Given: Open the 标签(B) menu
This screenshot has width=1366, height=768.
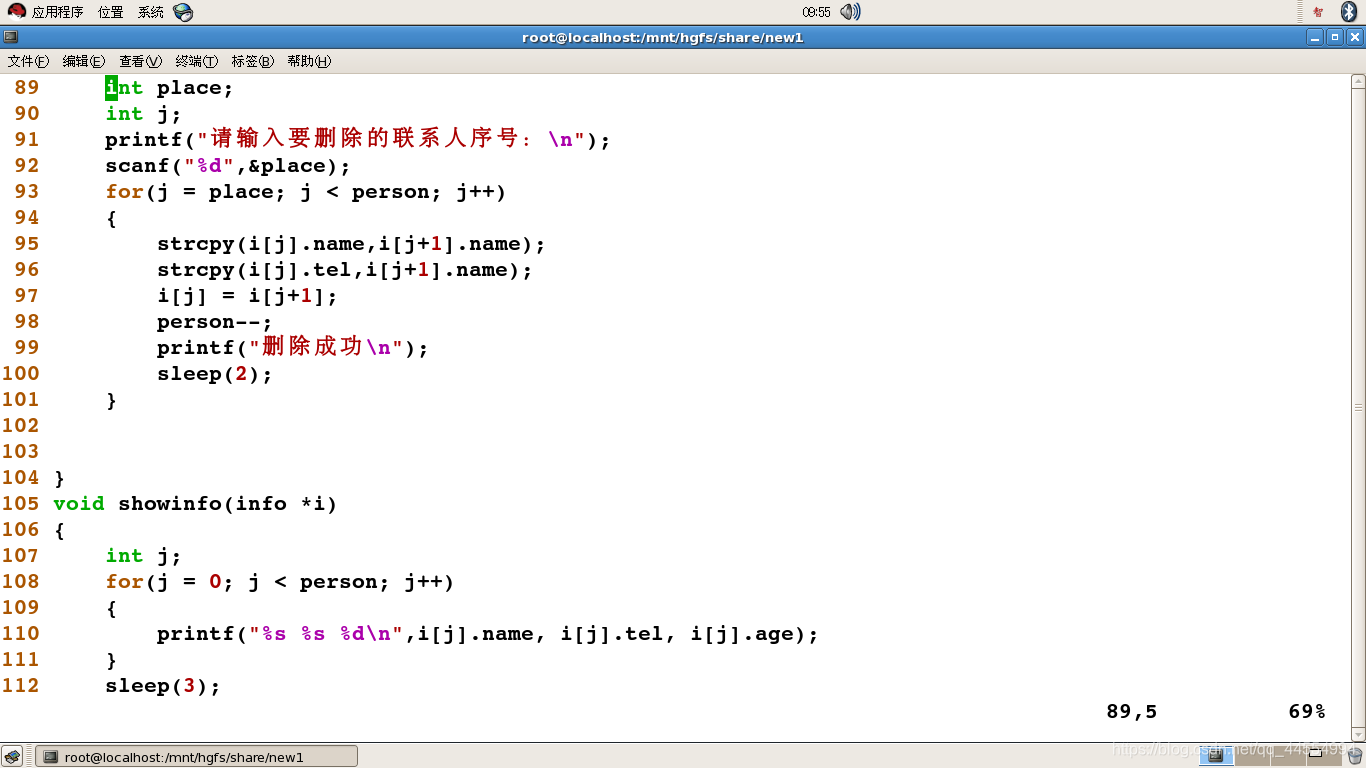Looking at the screenshot, I should (x=252, y=61).
